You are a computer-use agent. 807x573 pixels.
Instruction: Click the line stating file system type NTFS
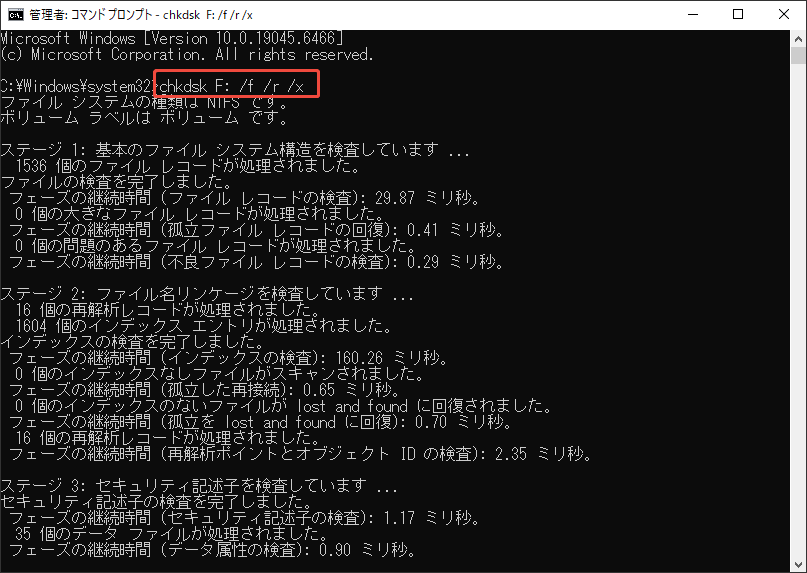[144, 102]
